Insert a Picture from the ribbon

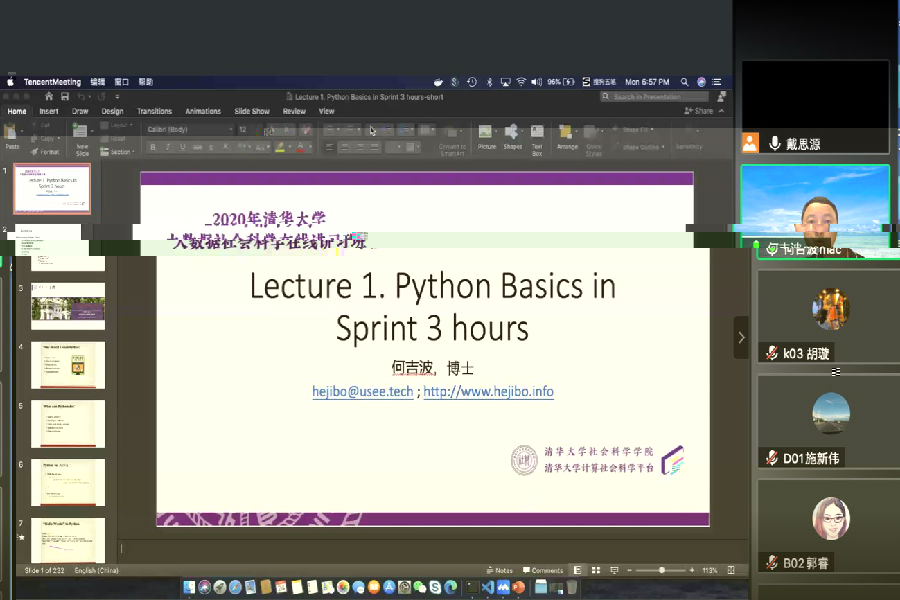point(486,132)
